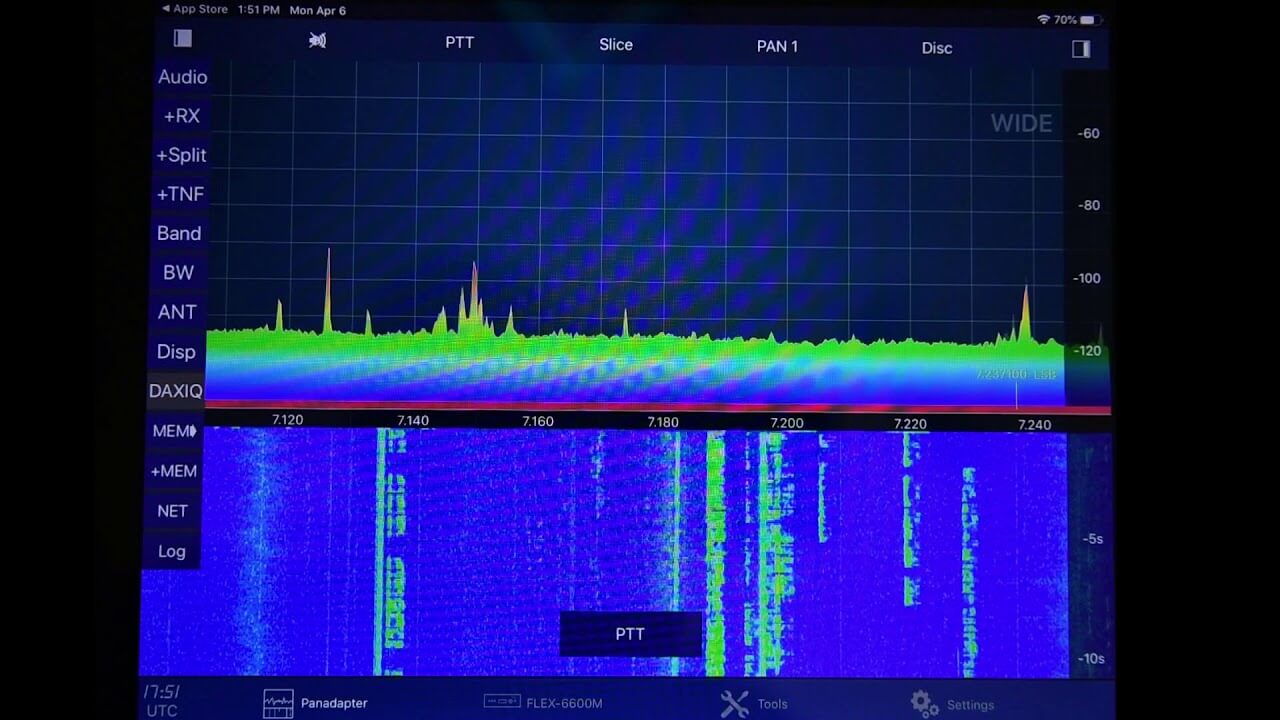The image size is (1280, 720).
Task: Tap the UTC clock display
Action: coord(160,702)
